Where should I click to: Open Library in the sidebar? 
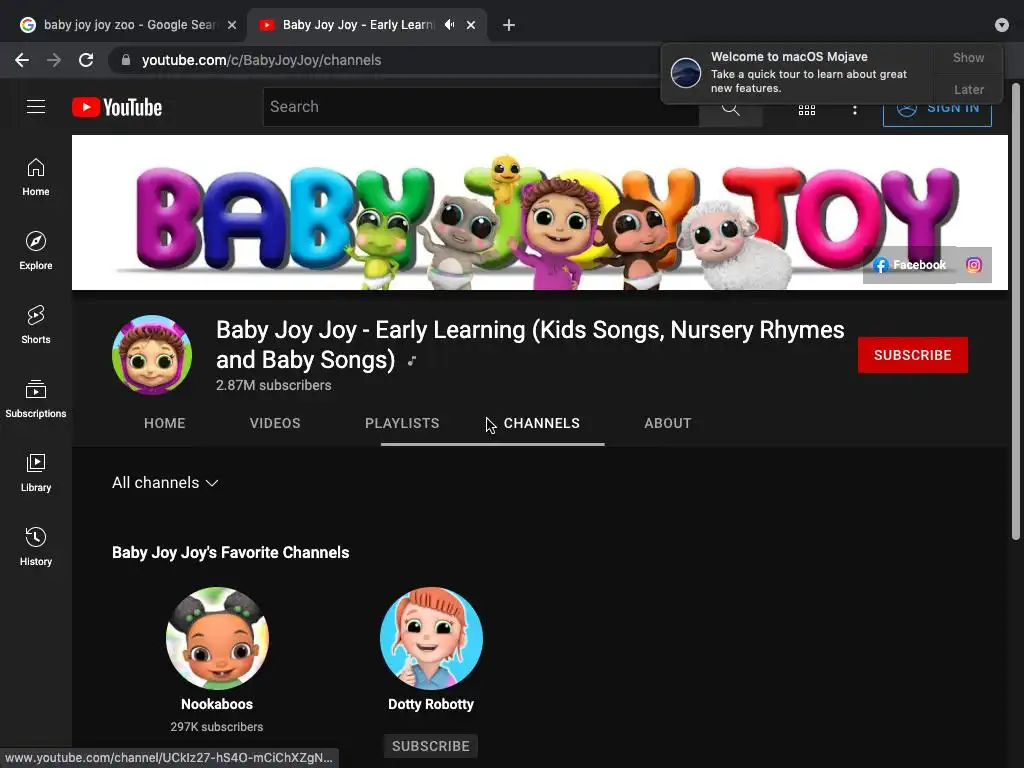click(36, 473)
